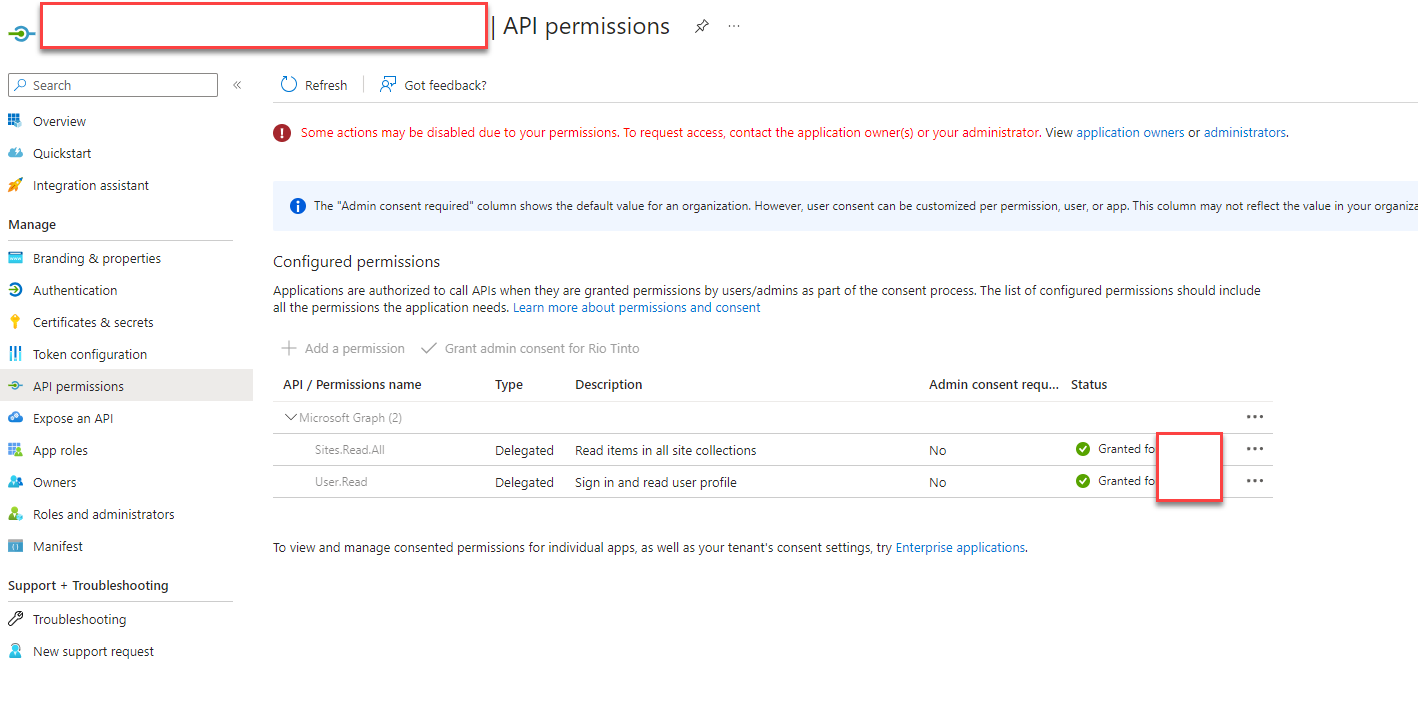This screenshot has width=1418, height=728.
Task: Click the pin icon next to API permissions title
Action: 702,27
